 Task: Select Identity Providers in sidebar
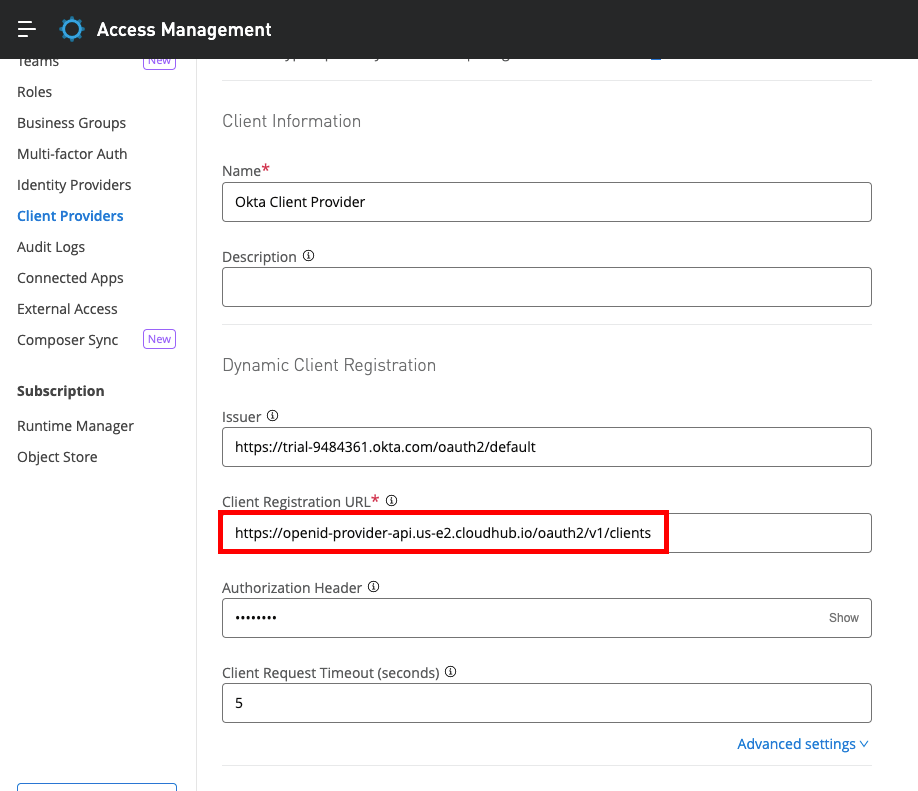tap(74, 185)
